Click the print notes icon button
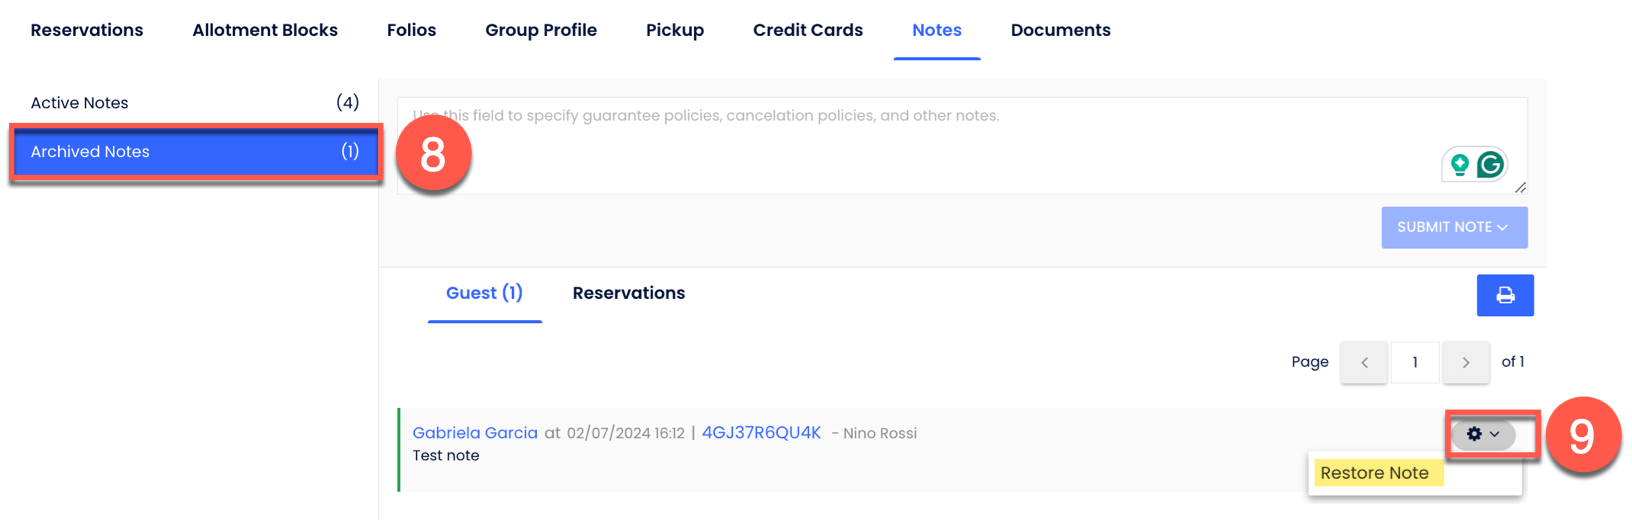1632x520 pixels. coord(1504,295)
